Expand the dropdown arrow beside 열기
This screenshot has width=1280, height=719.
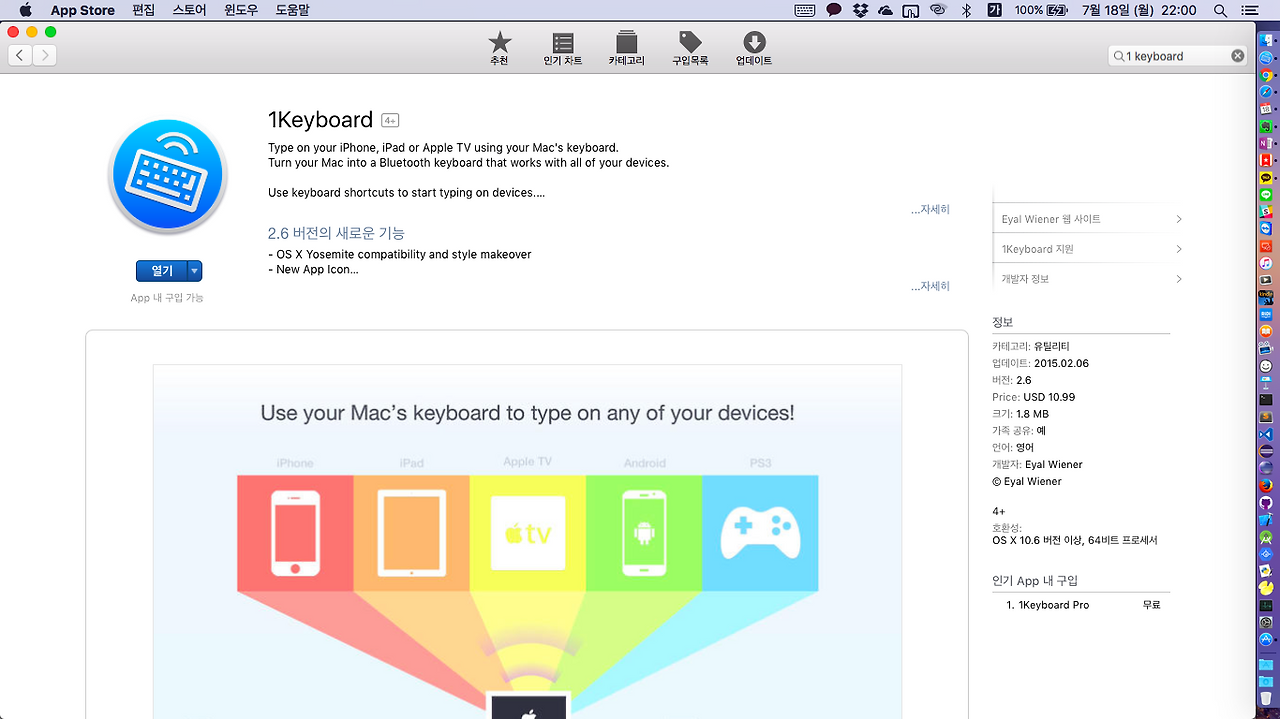click(195, 271)
